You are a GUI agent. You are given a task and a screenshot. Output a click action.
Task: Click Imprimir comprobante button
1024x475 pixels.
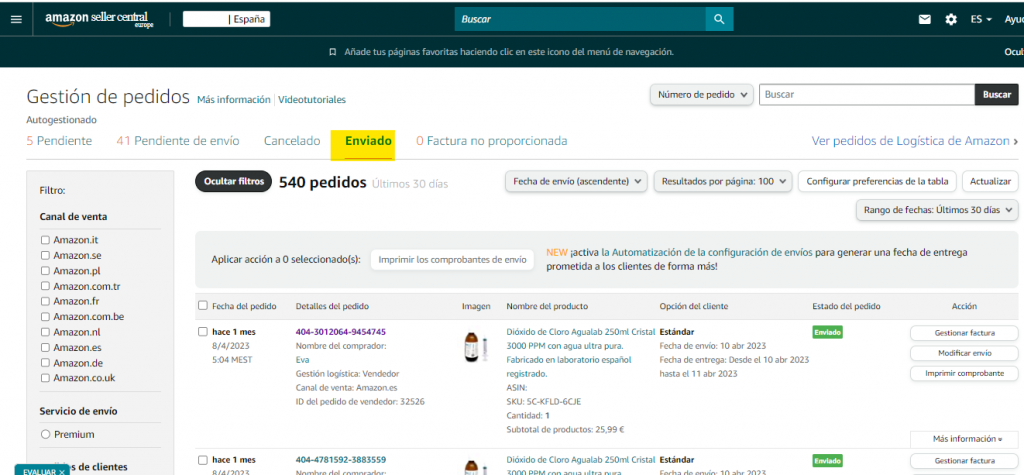click(964, 374)
